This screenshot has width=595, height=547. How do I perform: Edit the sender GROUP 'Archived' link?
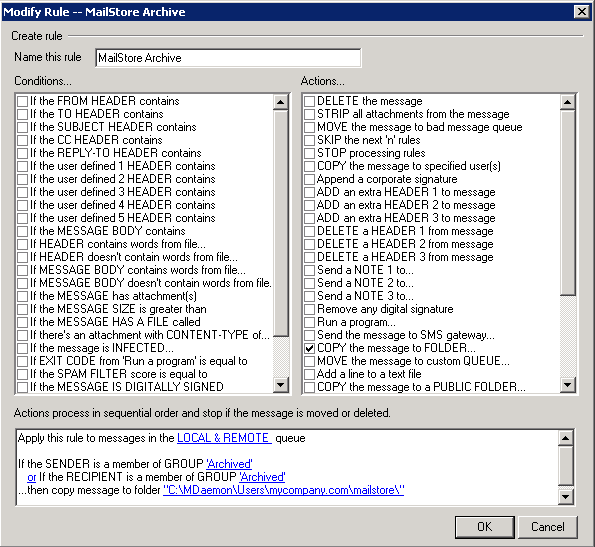click(x=229, y=464)
